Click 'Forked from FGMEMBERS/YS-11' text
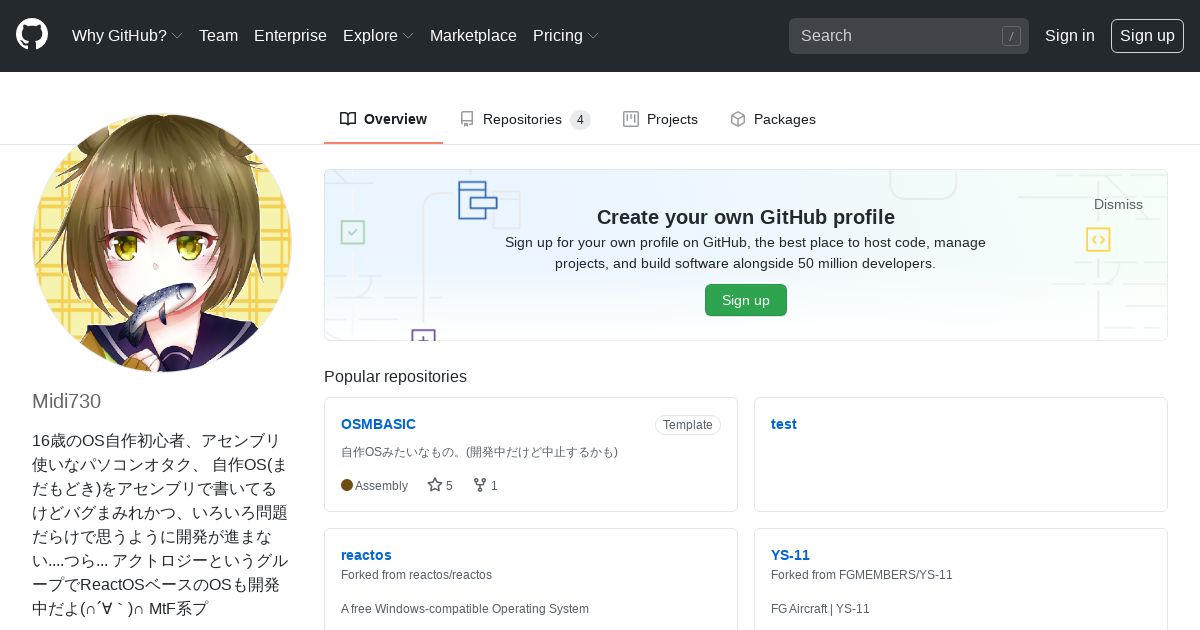 [x=862, y=575]
